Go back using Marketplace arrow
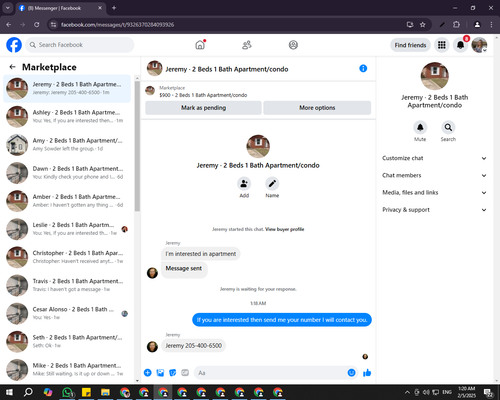The height and width of the screenshot is (400, 500). click(x=12, y=67)
